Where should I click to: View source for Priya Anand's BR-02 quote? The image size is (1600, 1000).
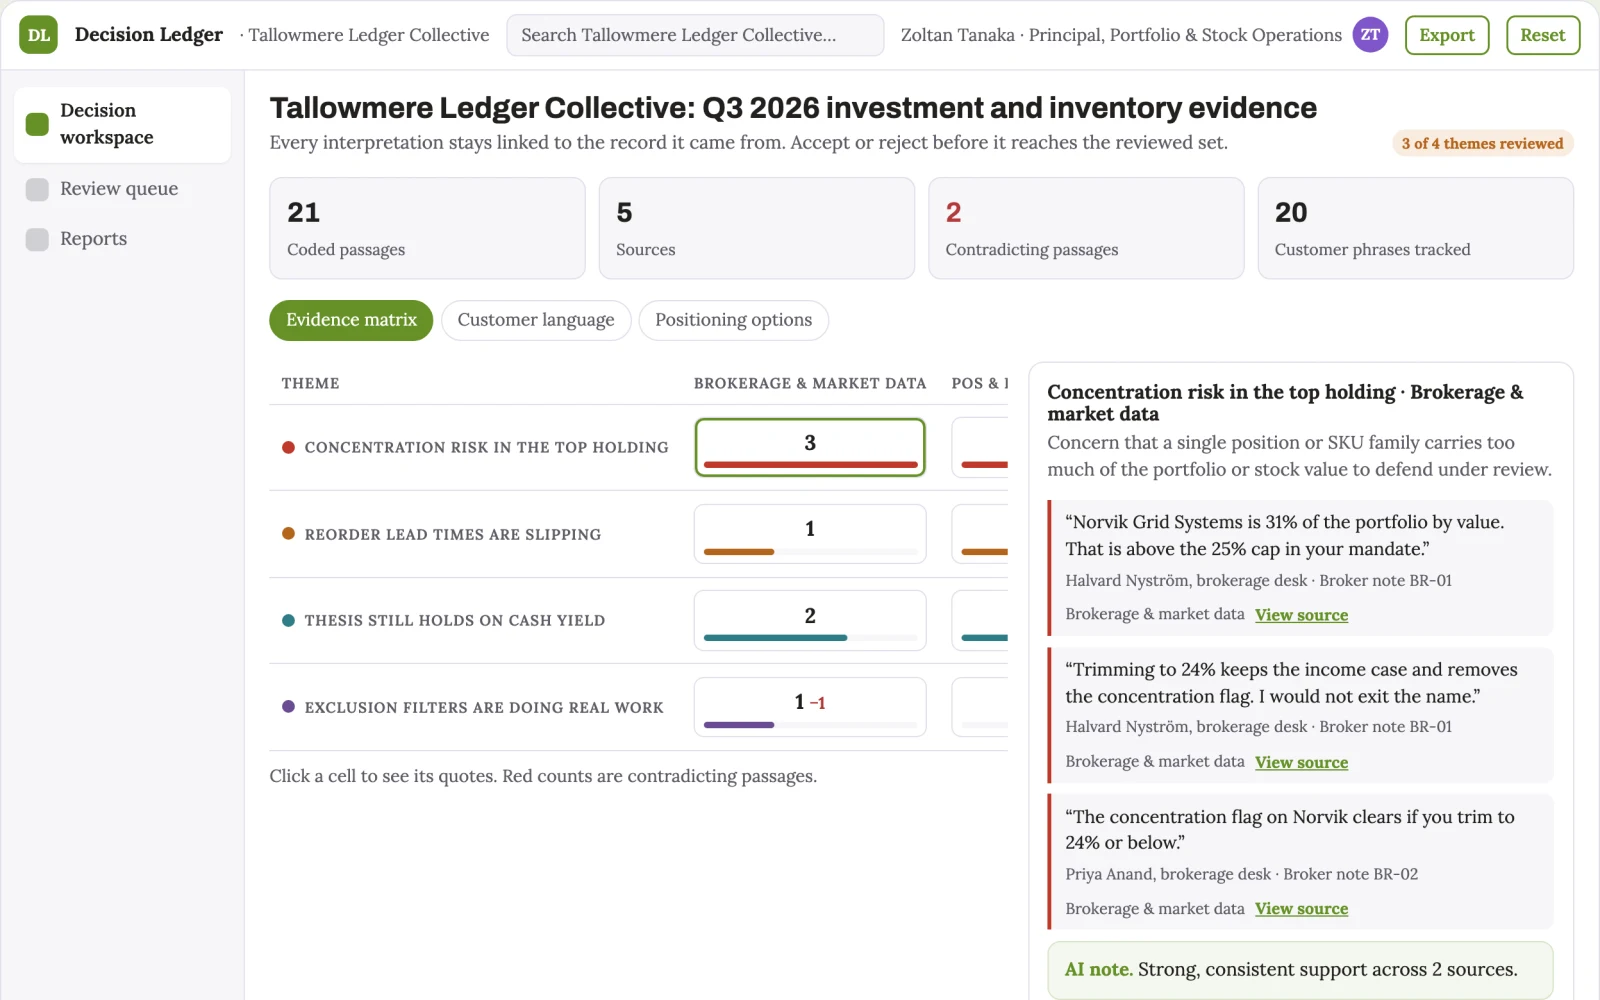[1301, 909]
